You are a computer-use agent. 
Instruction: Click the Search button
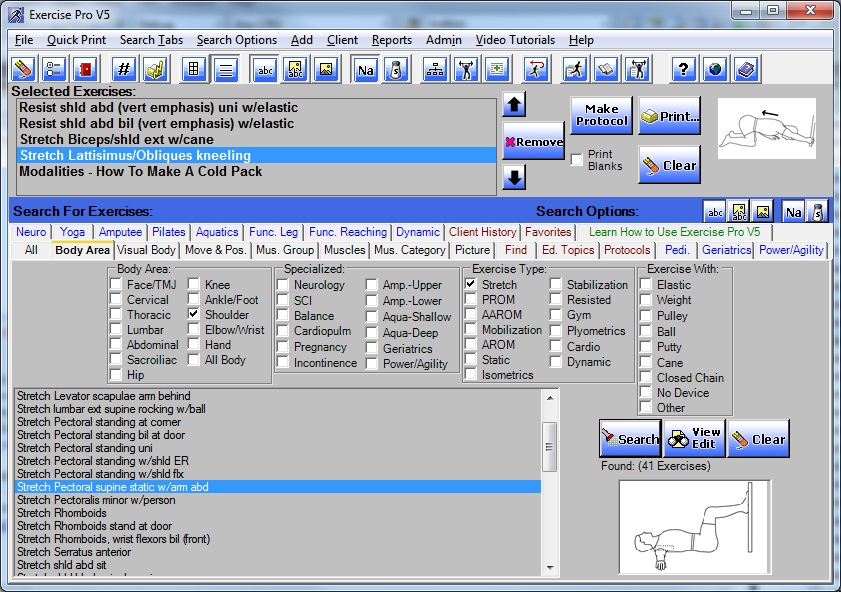[x=630, y=439]
